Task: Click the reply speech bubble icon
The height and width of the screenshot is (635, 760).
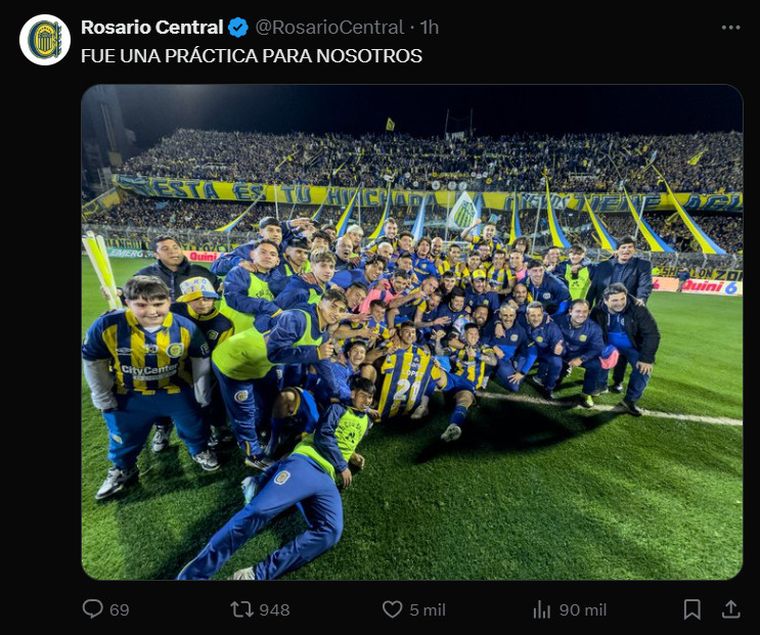Action: [92, 608]
